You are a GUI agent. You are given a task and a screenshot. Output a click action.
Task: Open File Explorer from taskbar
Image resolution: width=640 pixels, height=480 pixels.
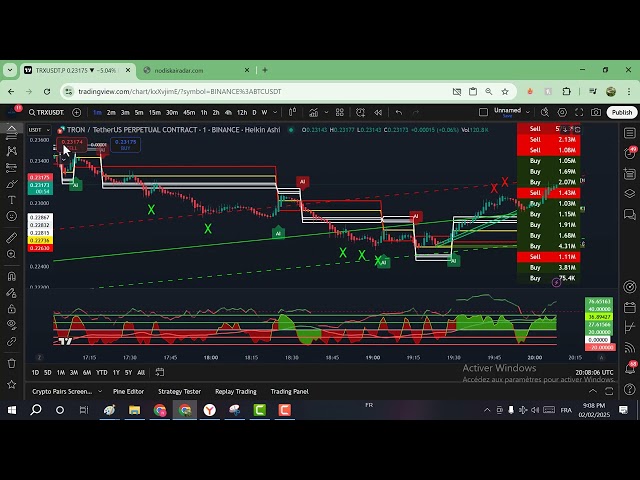pos(134,409)
